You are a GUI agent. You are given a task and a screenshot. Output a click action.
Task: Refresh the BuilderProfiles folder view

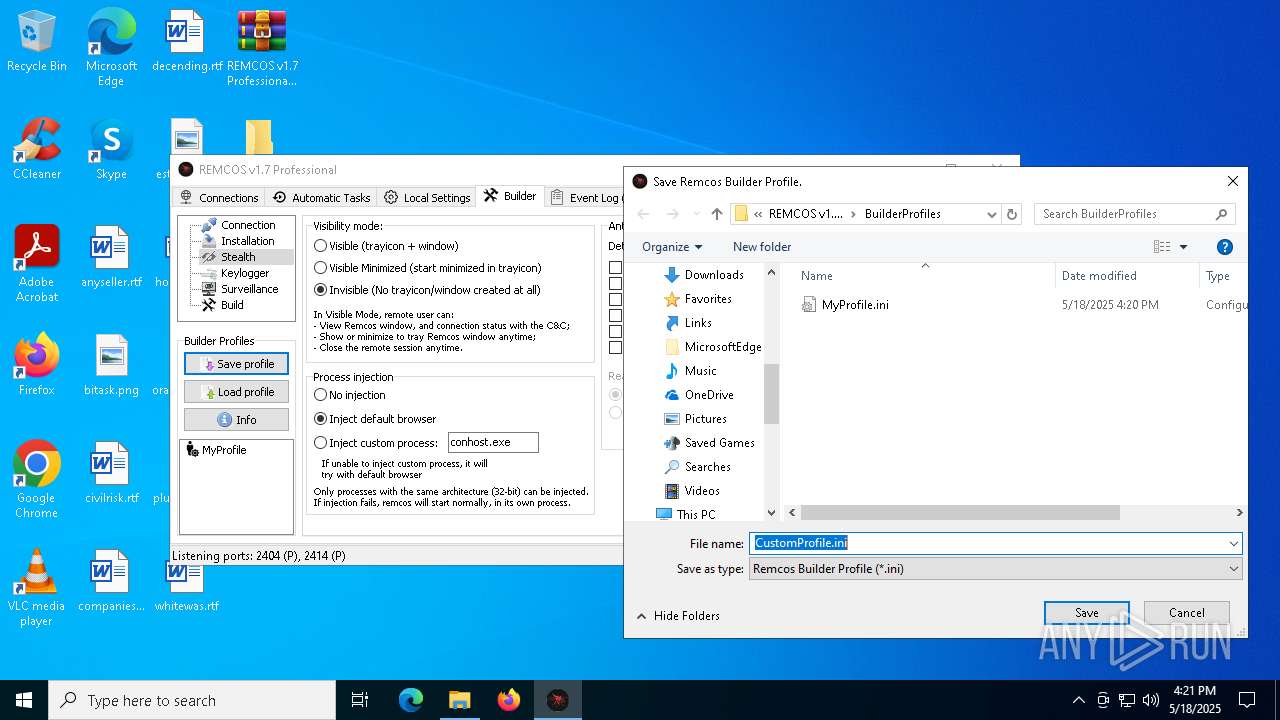1012,214
